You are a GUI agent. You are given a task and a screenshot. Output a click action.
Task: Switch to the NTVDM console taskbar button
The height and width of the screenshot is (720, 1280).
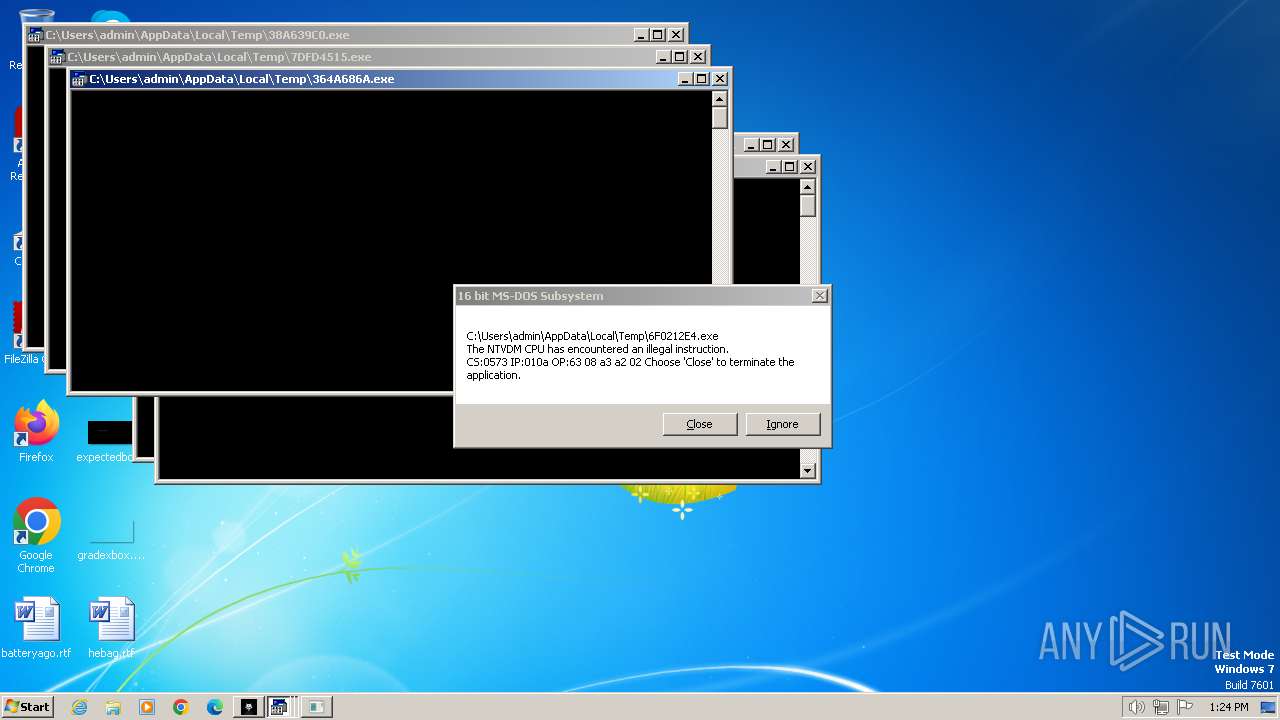click(281, 707)
